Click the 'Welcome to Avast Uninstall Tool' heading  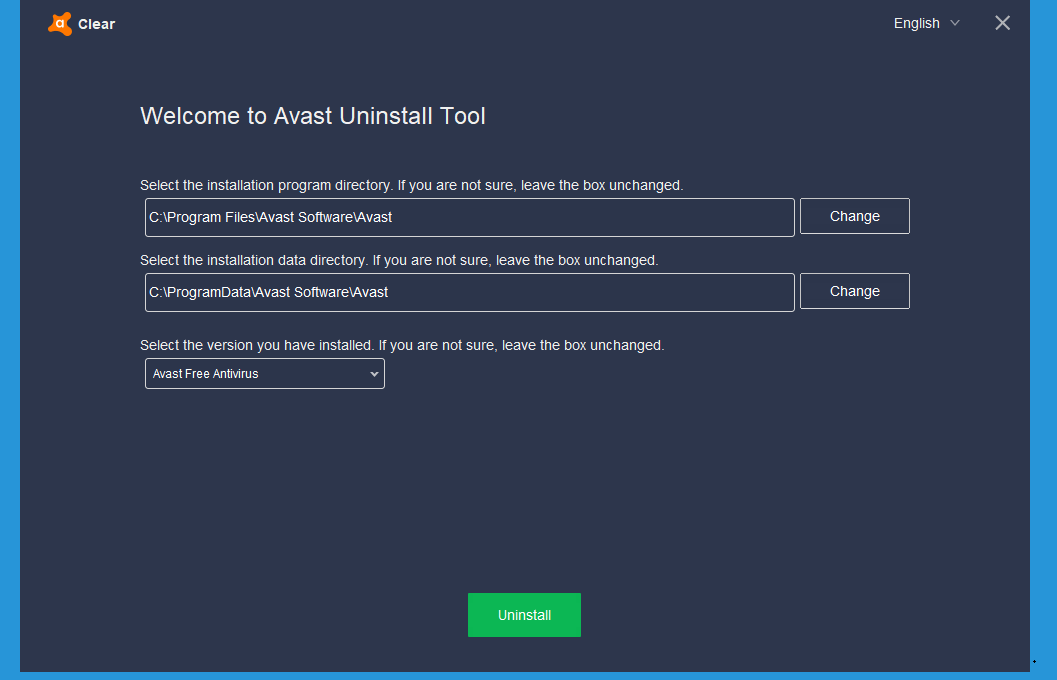pos(312,116)
